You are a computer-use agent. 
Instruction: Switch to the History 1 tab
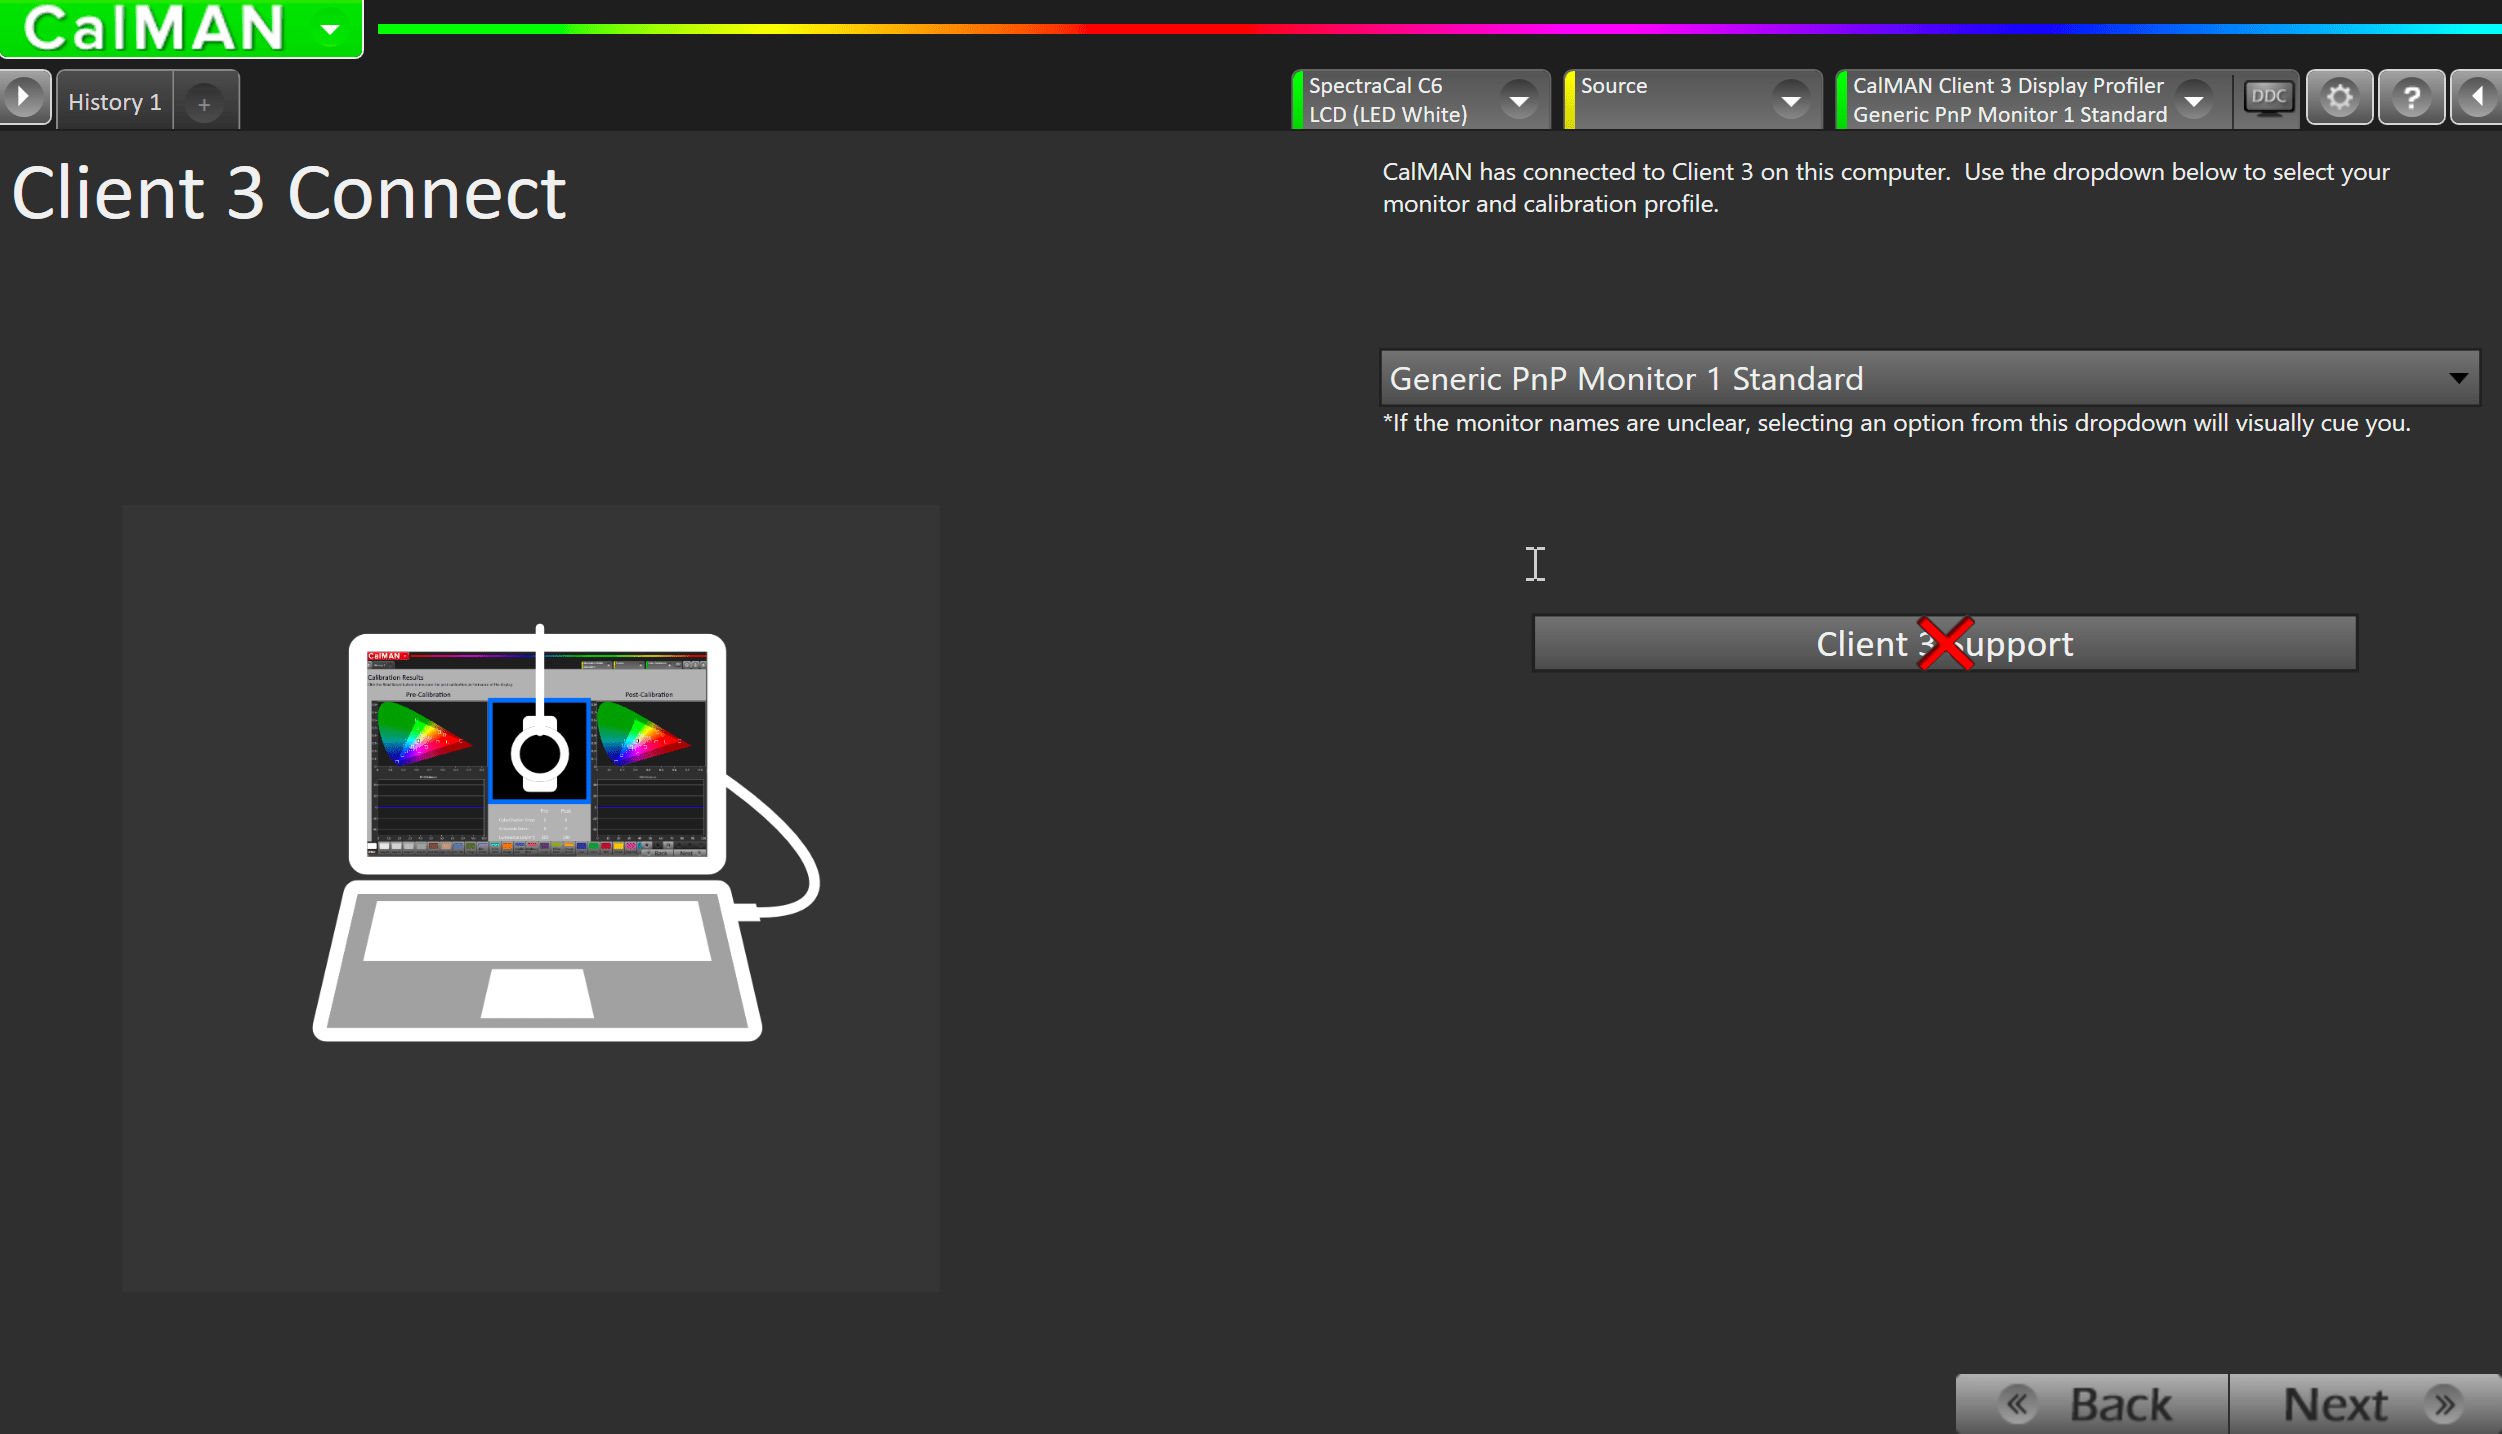(115, 102)
